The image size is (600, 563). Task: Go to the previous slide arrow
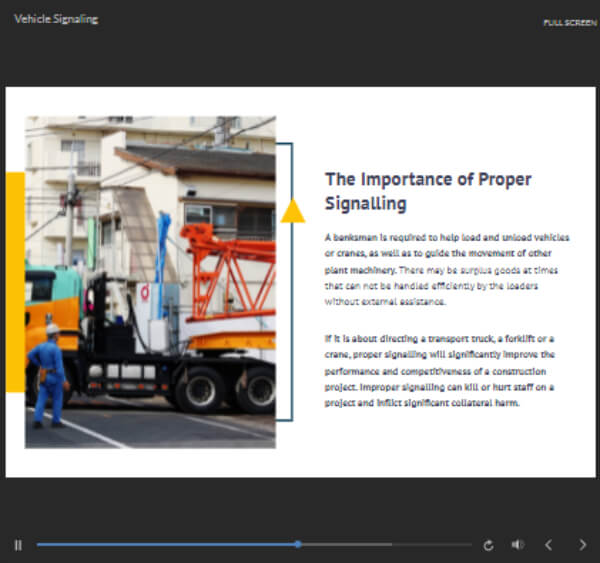(x=548, y=545)
